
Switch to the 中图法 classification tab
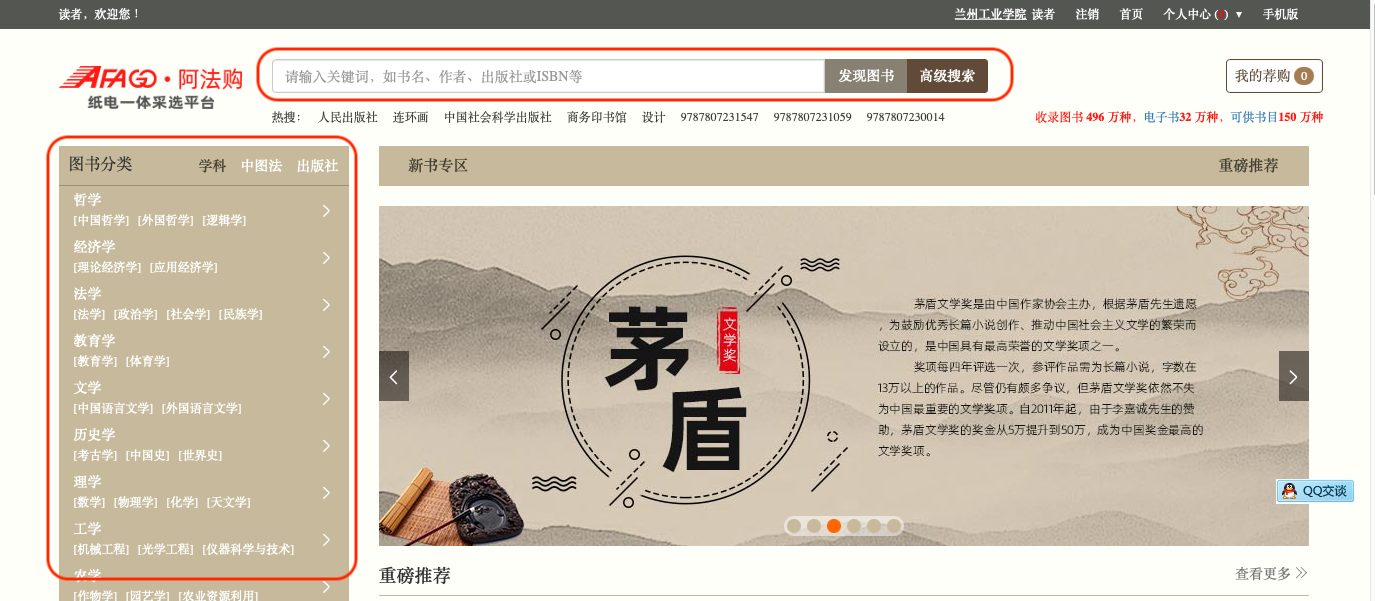coord(261,166)
